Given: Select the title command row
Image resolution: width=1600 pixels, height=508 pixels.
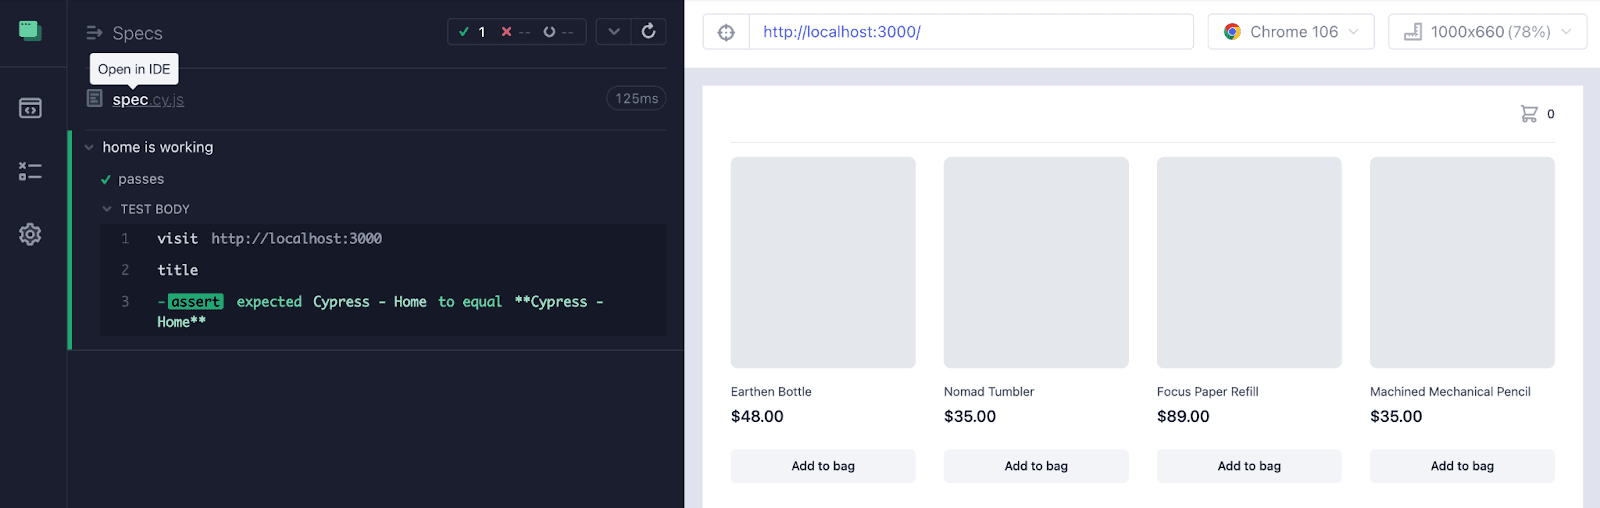Looking at the screenshot, I should tap(383, 270).
